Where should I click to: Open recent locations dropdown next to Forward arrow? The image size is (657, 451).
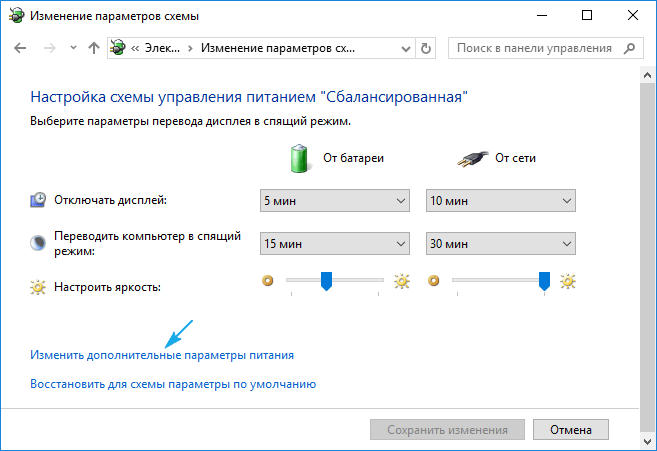point(72,48)
